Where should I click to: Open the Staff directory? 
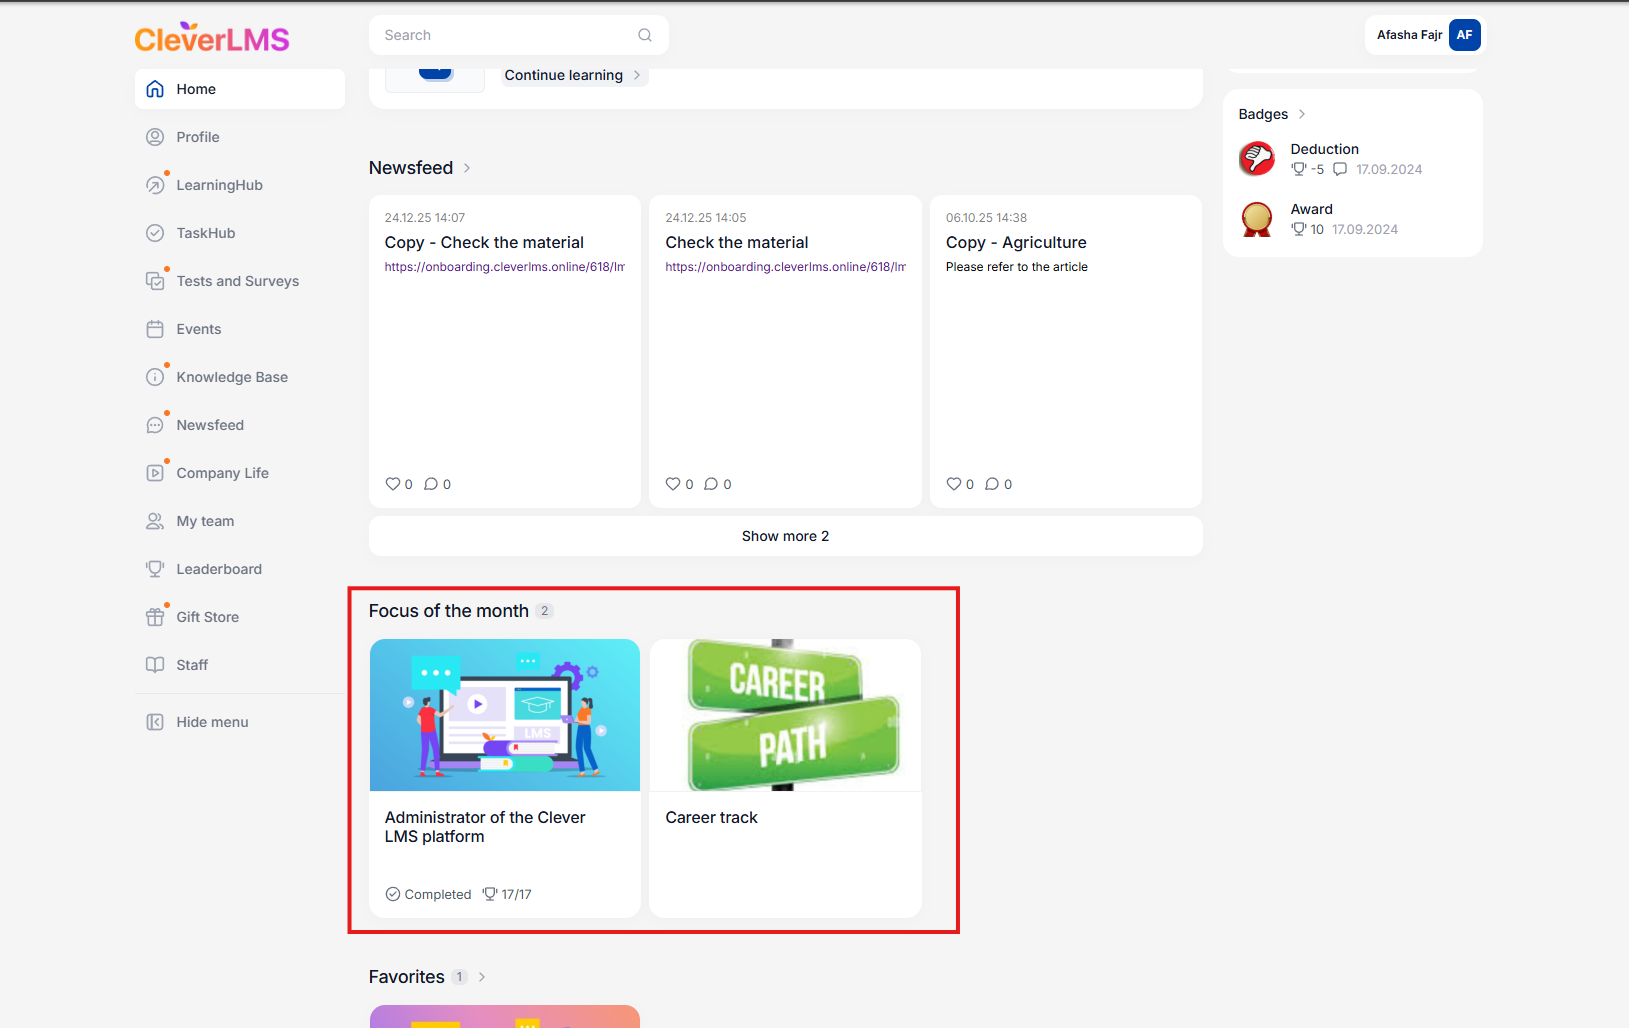click(240, 665)
